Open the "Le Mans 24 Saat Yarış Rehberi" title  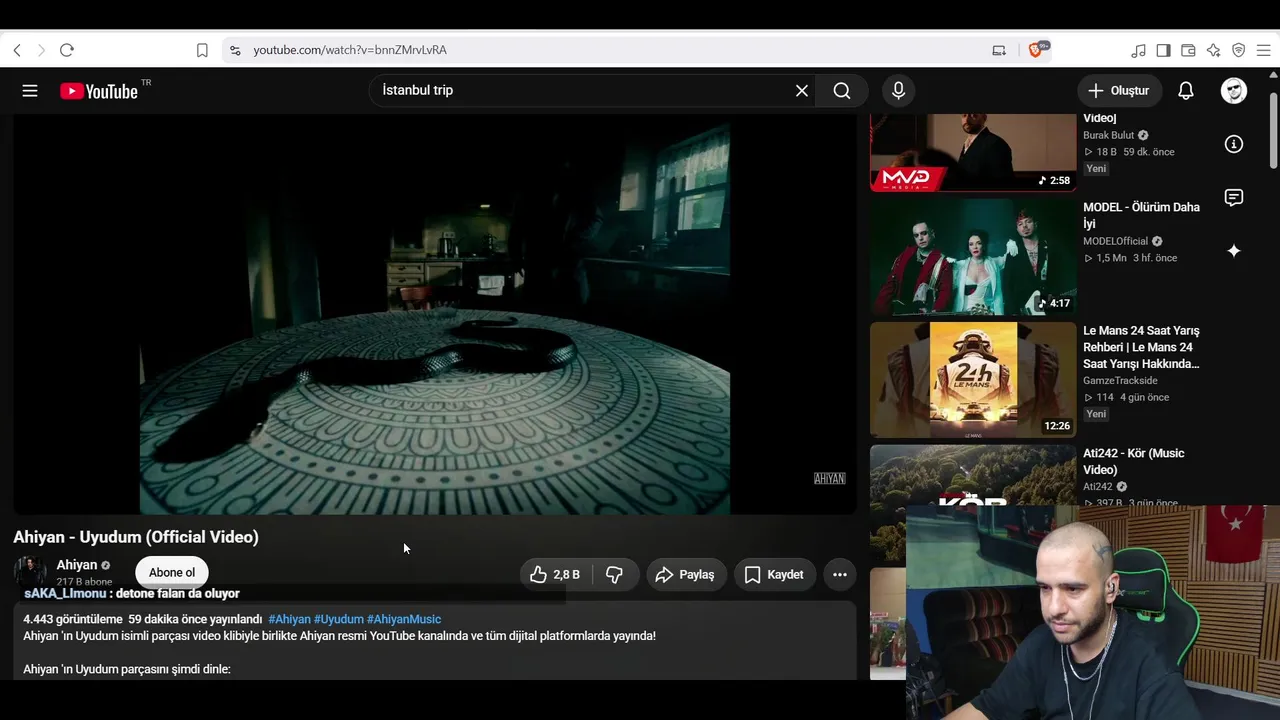1141,347
